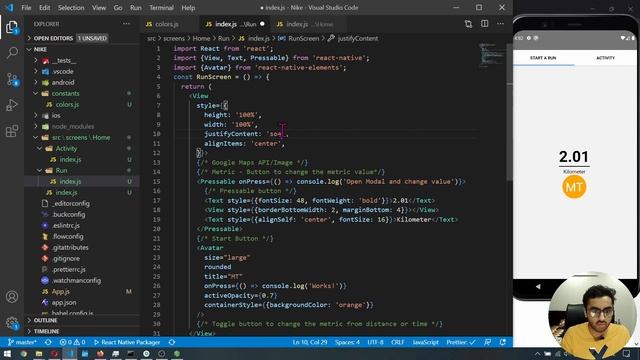This screenshot has width=640, height=360.
Task: Open the Search view in activity bar
Action: click(12, 53)
